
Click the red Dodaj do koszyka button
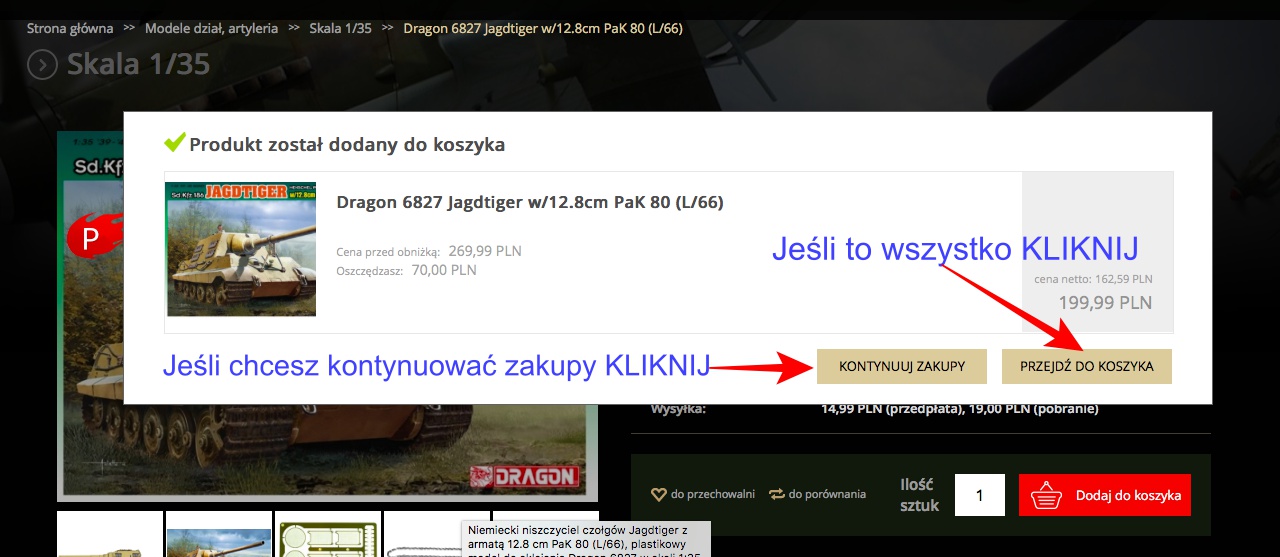click(1104, 495)
